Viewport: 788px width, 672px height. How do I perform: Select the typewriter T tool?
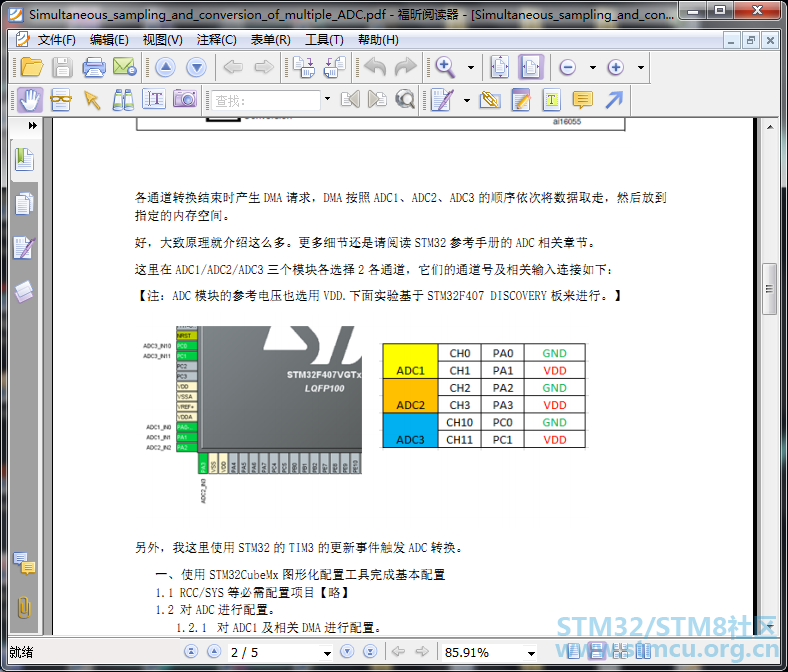(x=552, y=100)
